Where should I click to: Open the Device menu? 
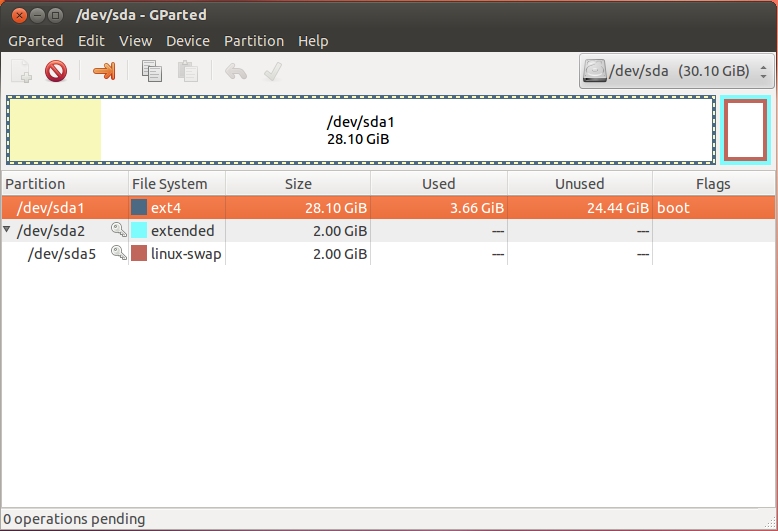point(188,41)
